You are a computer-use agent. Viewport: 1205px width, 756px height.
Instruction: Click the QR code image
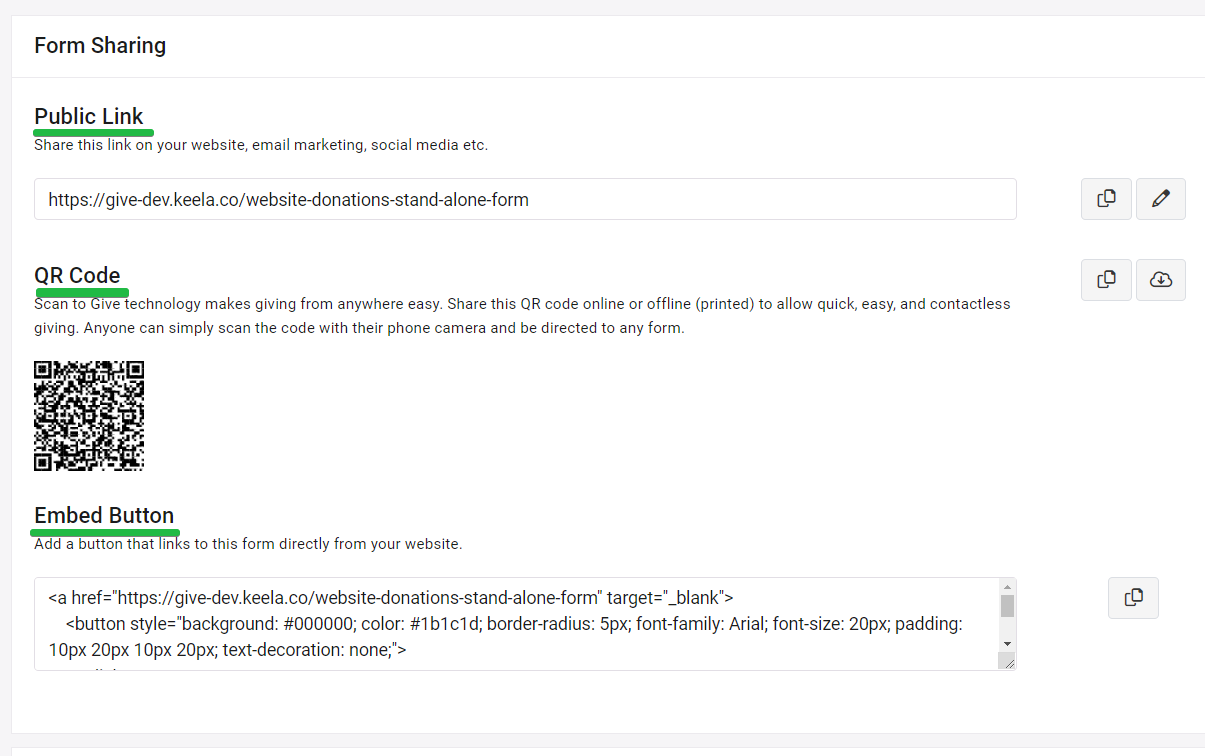(89, 416)
